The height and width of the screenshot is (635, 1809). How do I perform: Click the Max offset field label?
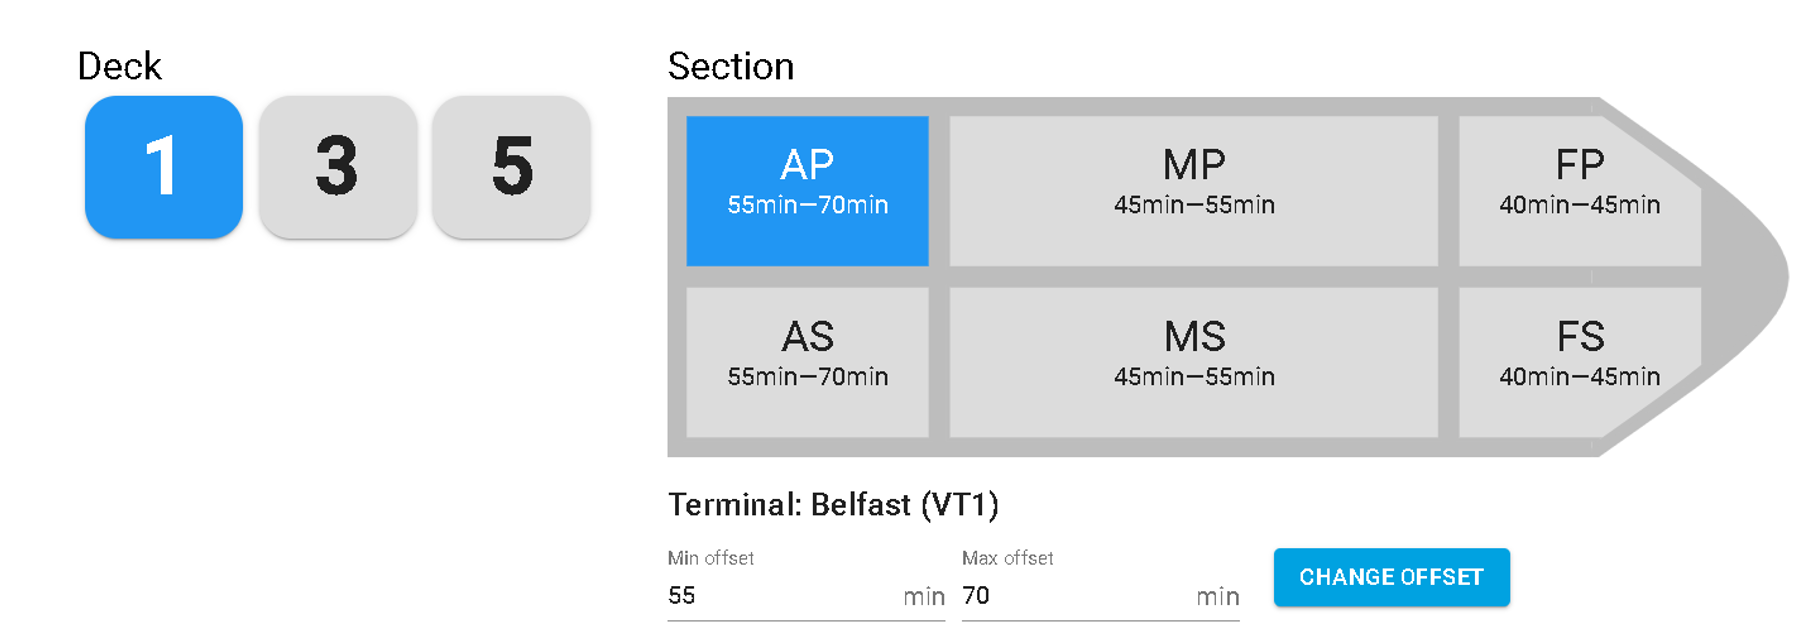click(x=1007, y=558)
